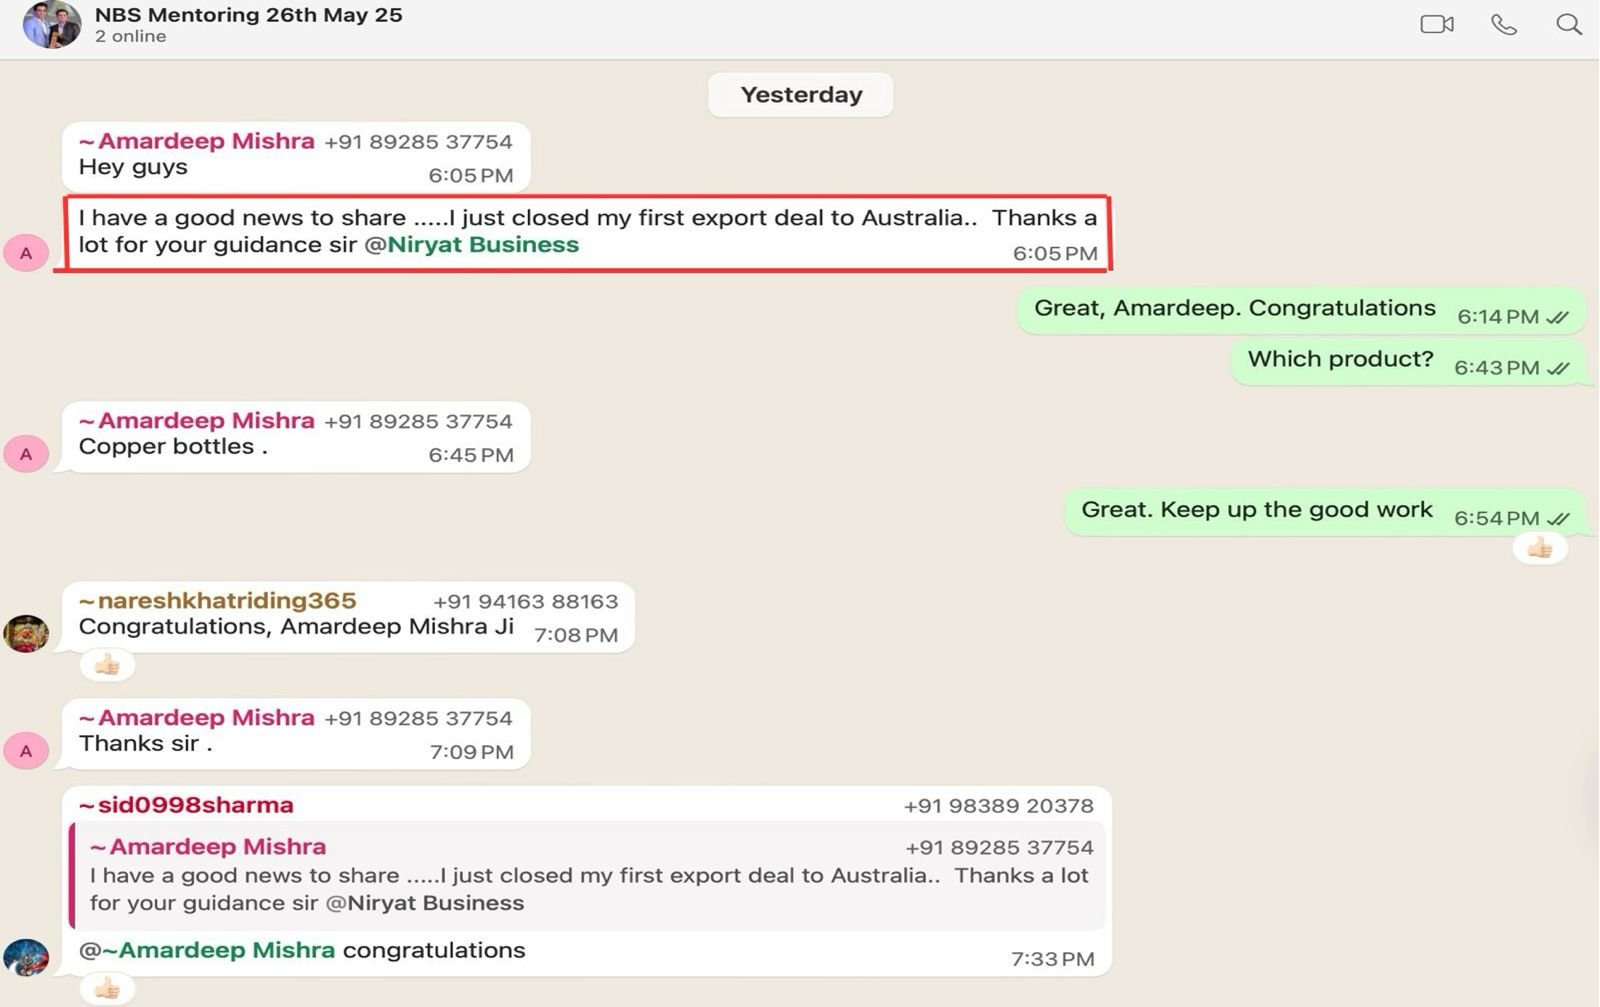The image size is (1600, 1007).
Task: Open NBS Mentoring group profile picture
Action: click(x=51, y=25)
